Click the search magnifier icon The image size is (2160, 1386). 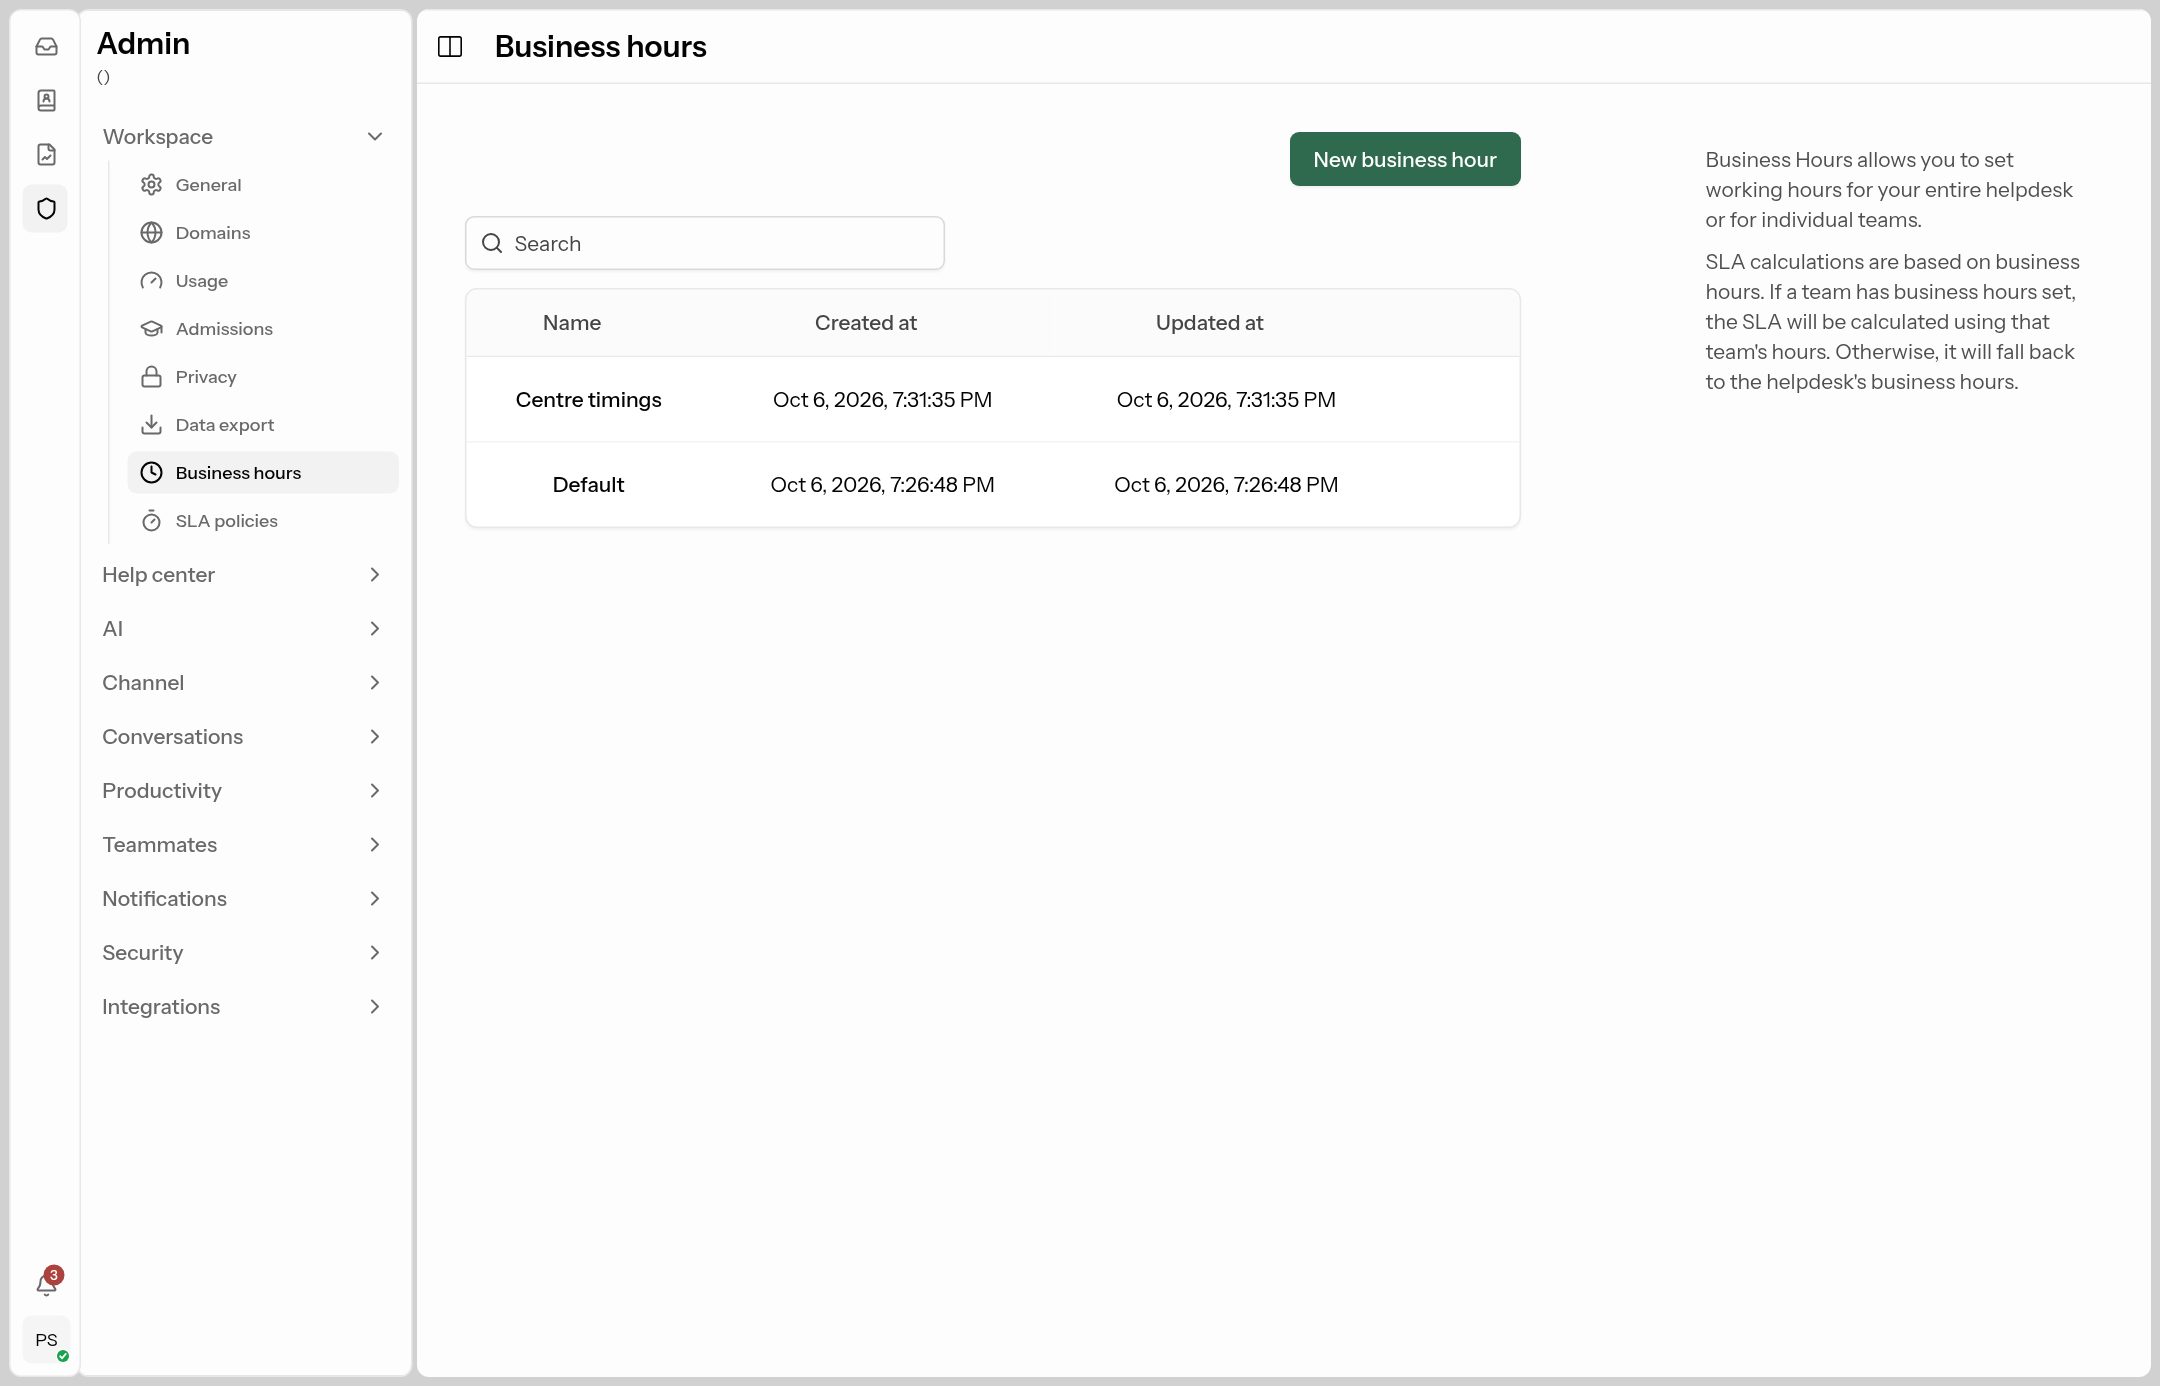point(492,243)
